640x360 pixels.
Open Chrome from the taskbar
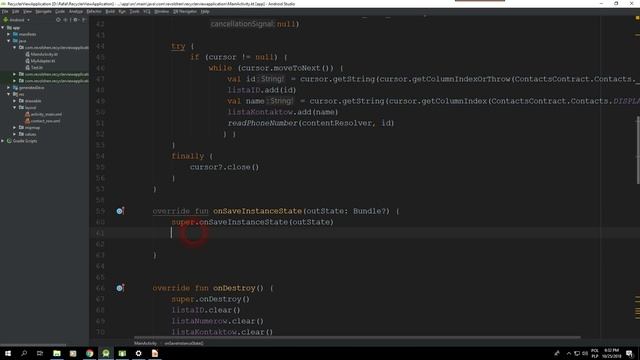pyautogui.click(x=89, y=353)
